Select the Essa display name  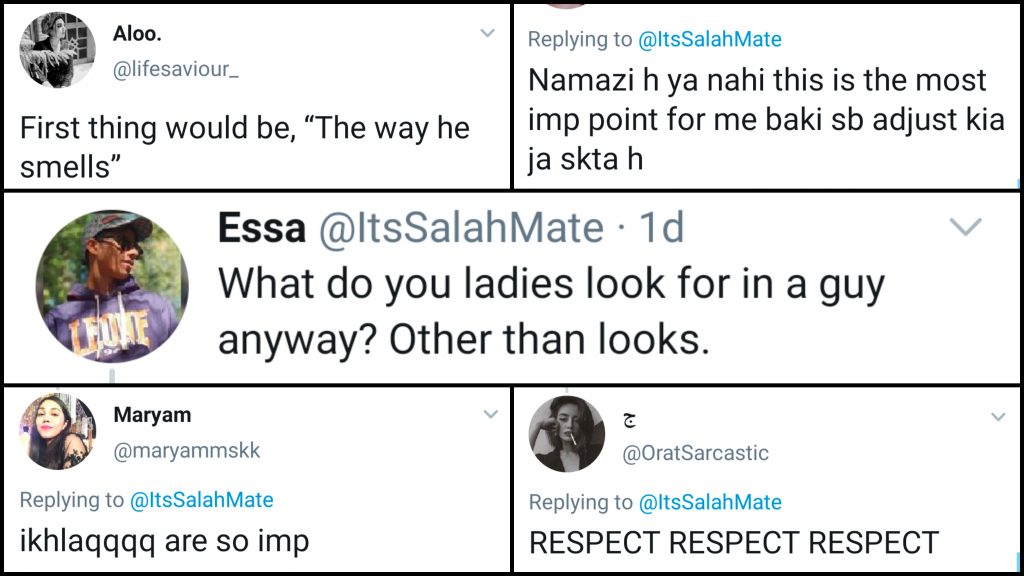click(x=262, y=229)
